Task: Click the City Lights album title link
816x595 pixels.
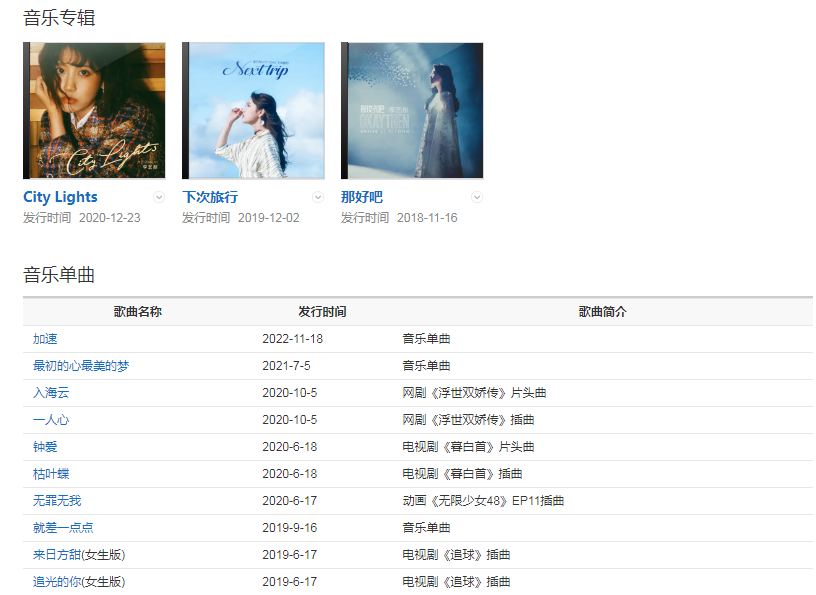Action: coord(60,197)
